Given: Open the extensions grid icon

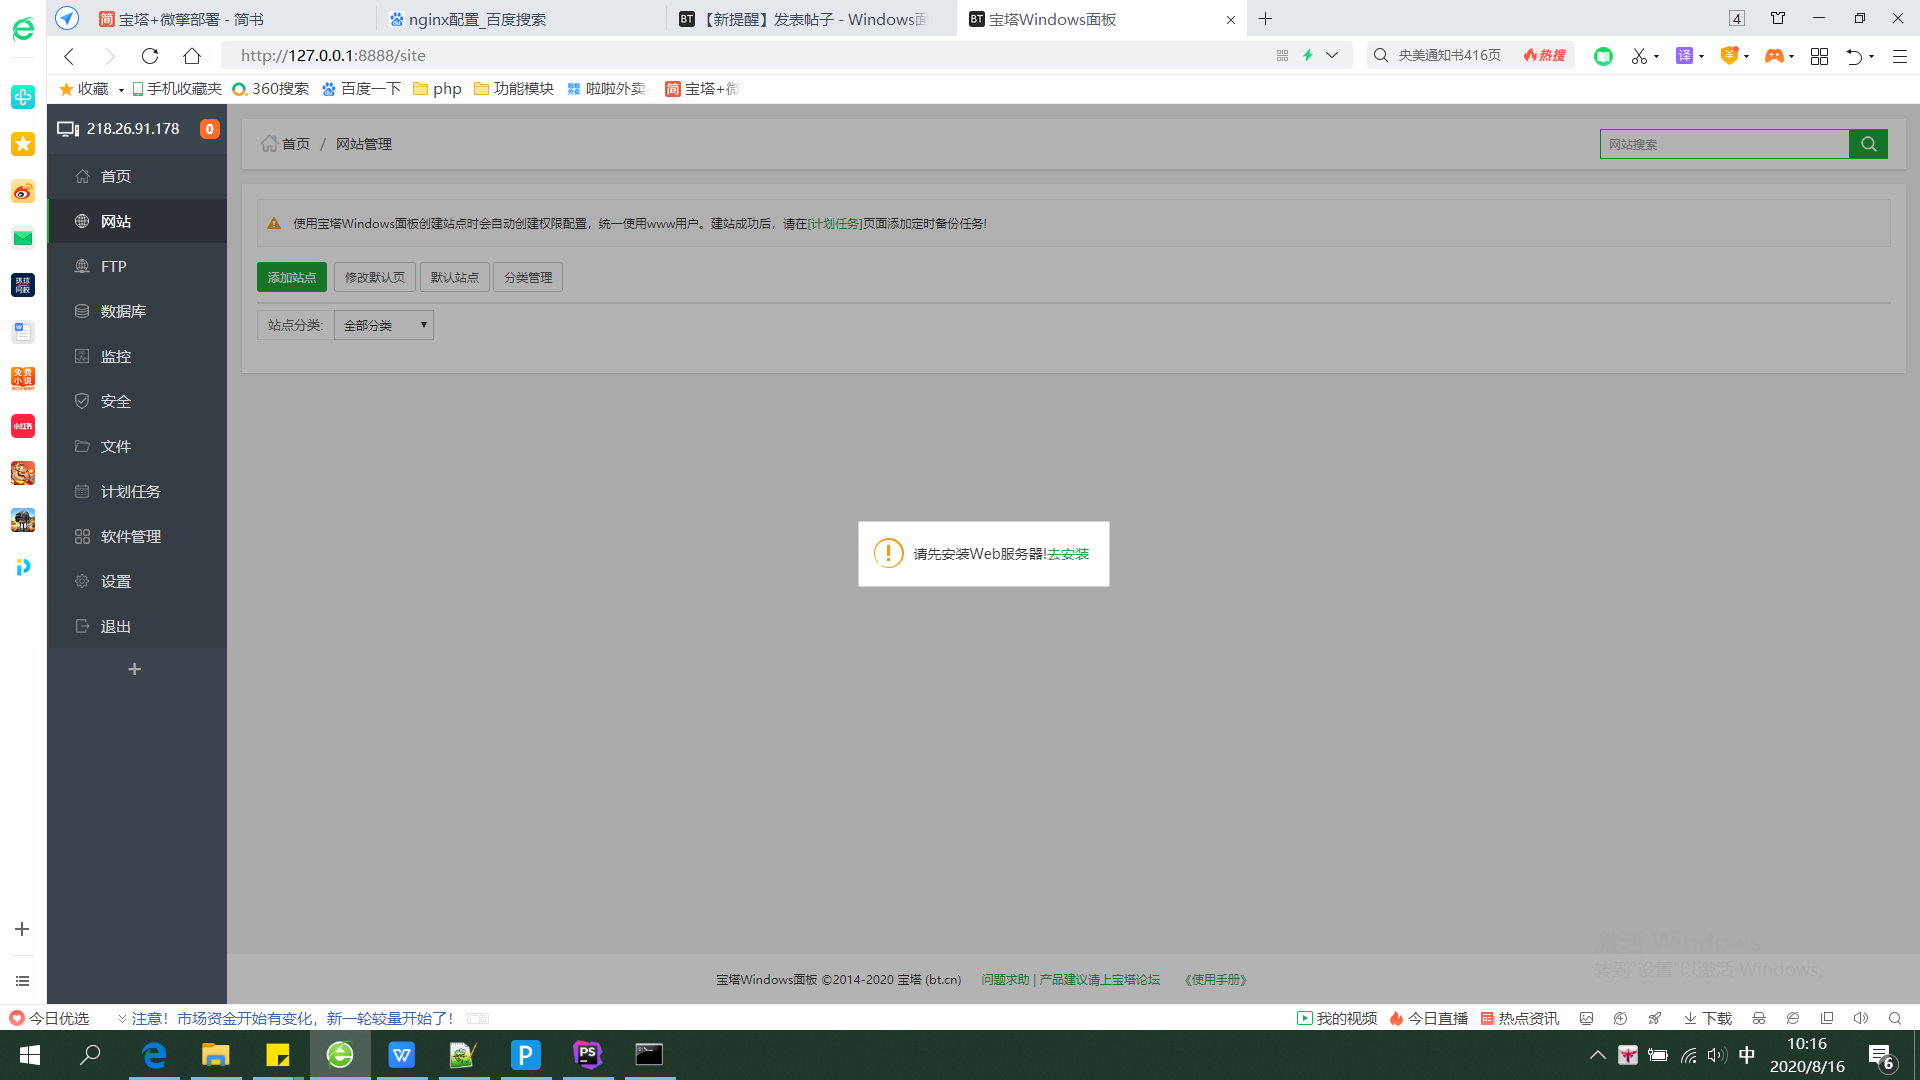Looking at the screenshot, I should point(1819,56).
